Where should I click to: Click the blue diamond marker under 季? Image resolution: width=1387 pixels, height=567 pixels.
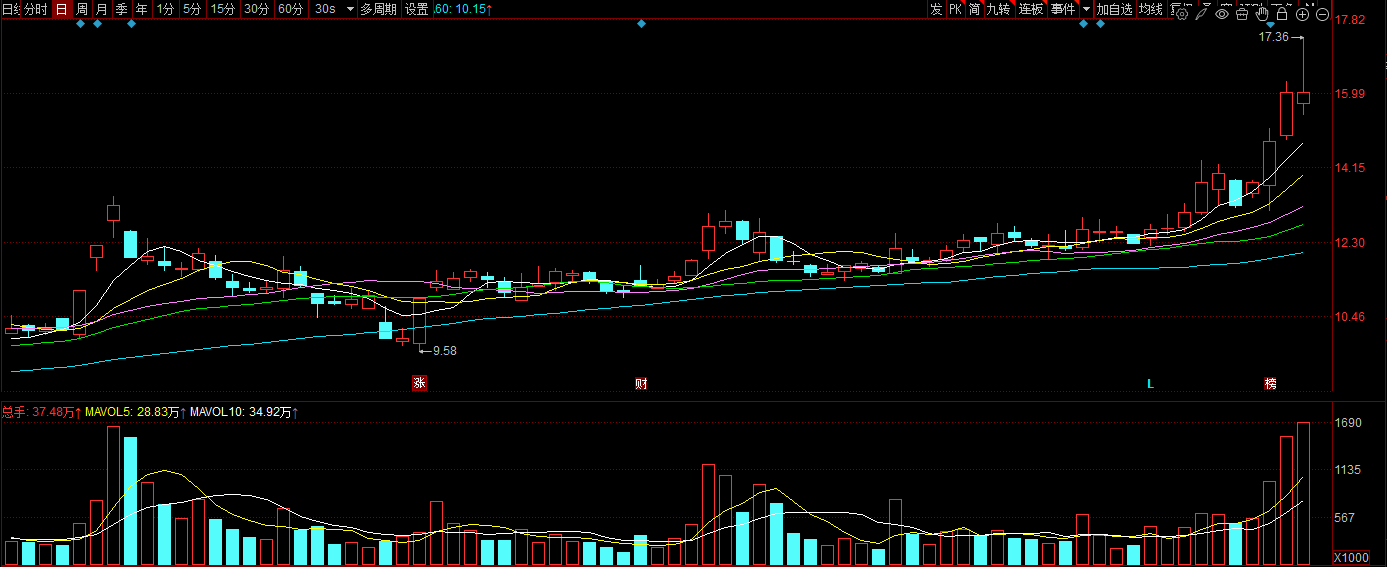pos(131,24)
